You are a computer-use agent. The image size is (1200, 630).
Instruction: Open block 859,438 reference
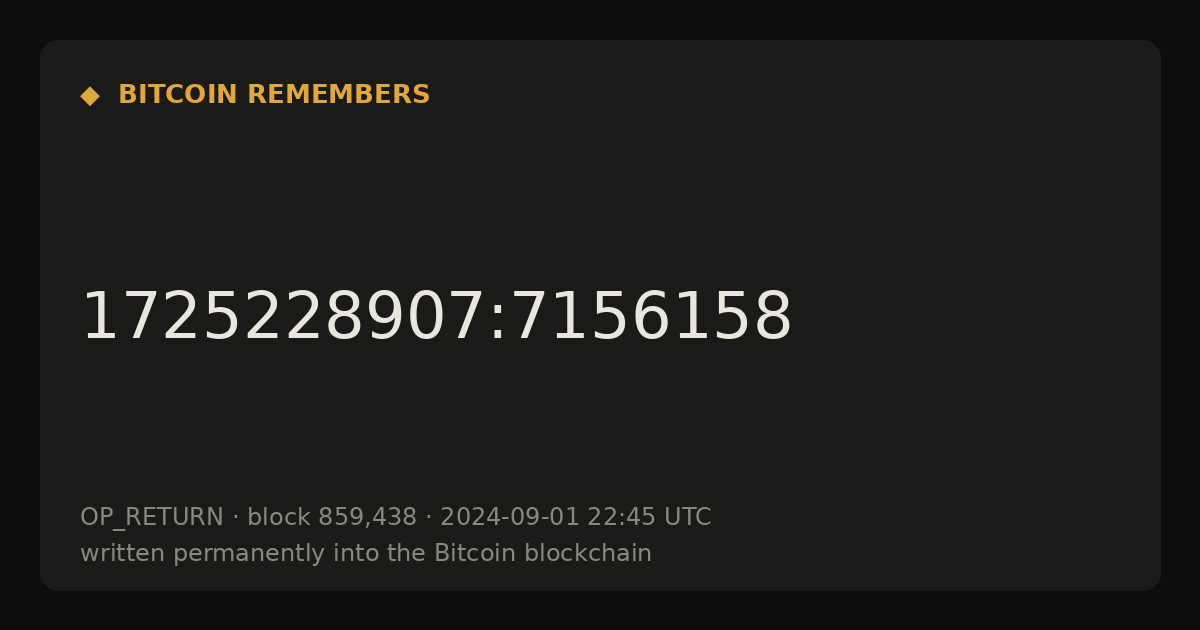click(x=332, y=517)
